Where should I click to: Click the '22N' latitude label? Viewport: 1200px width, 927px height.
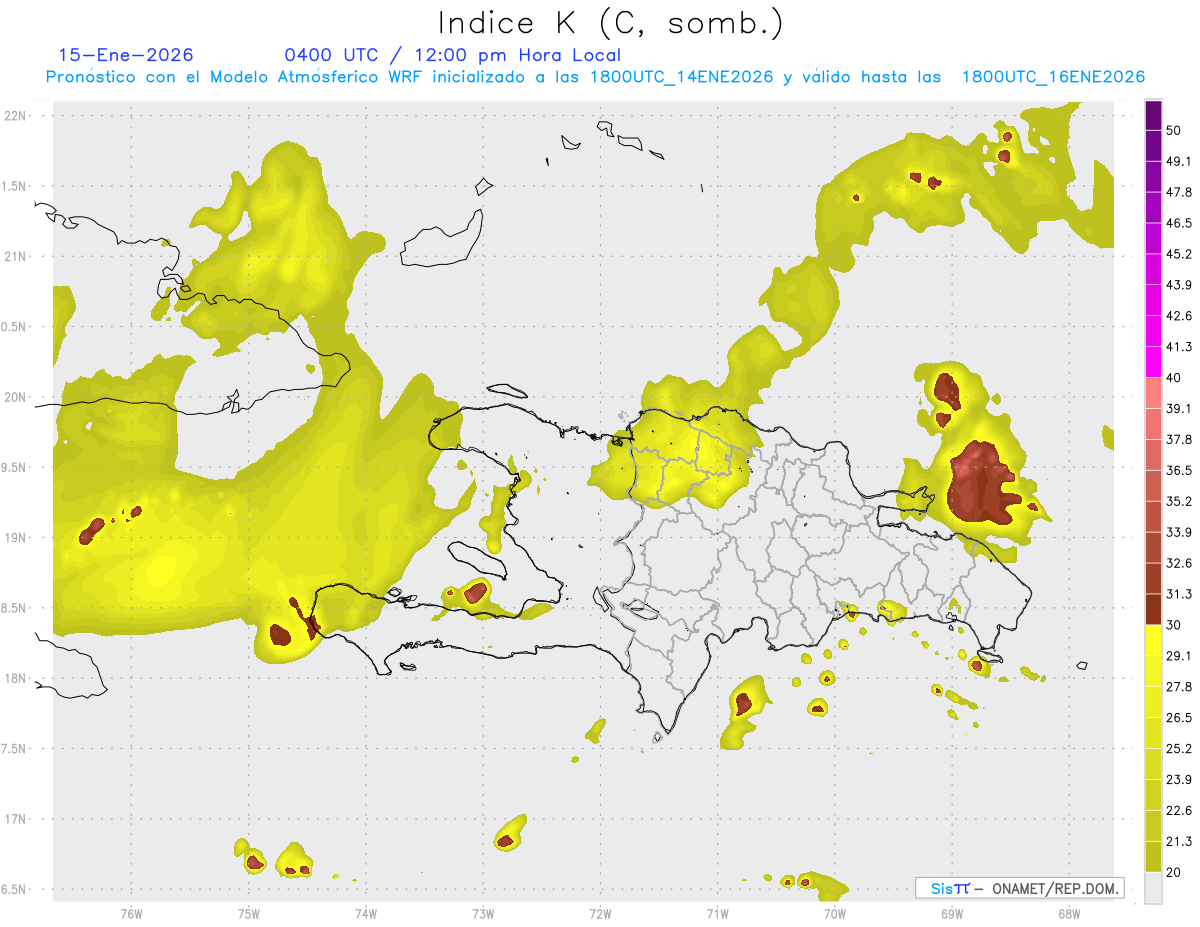pyautogui.click(x=16, y=115)
